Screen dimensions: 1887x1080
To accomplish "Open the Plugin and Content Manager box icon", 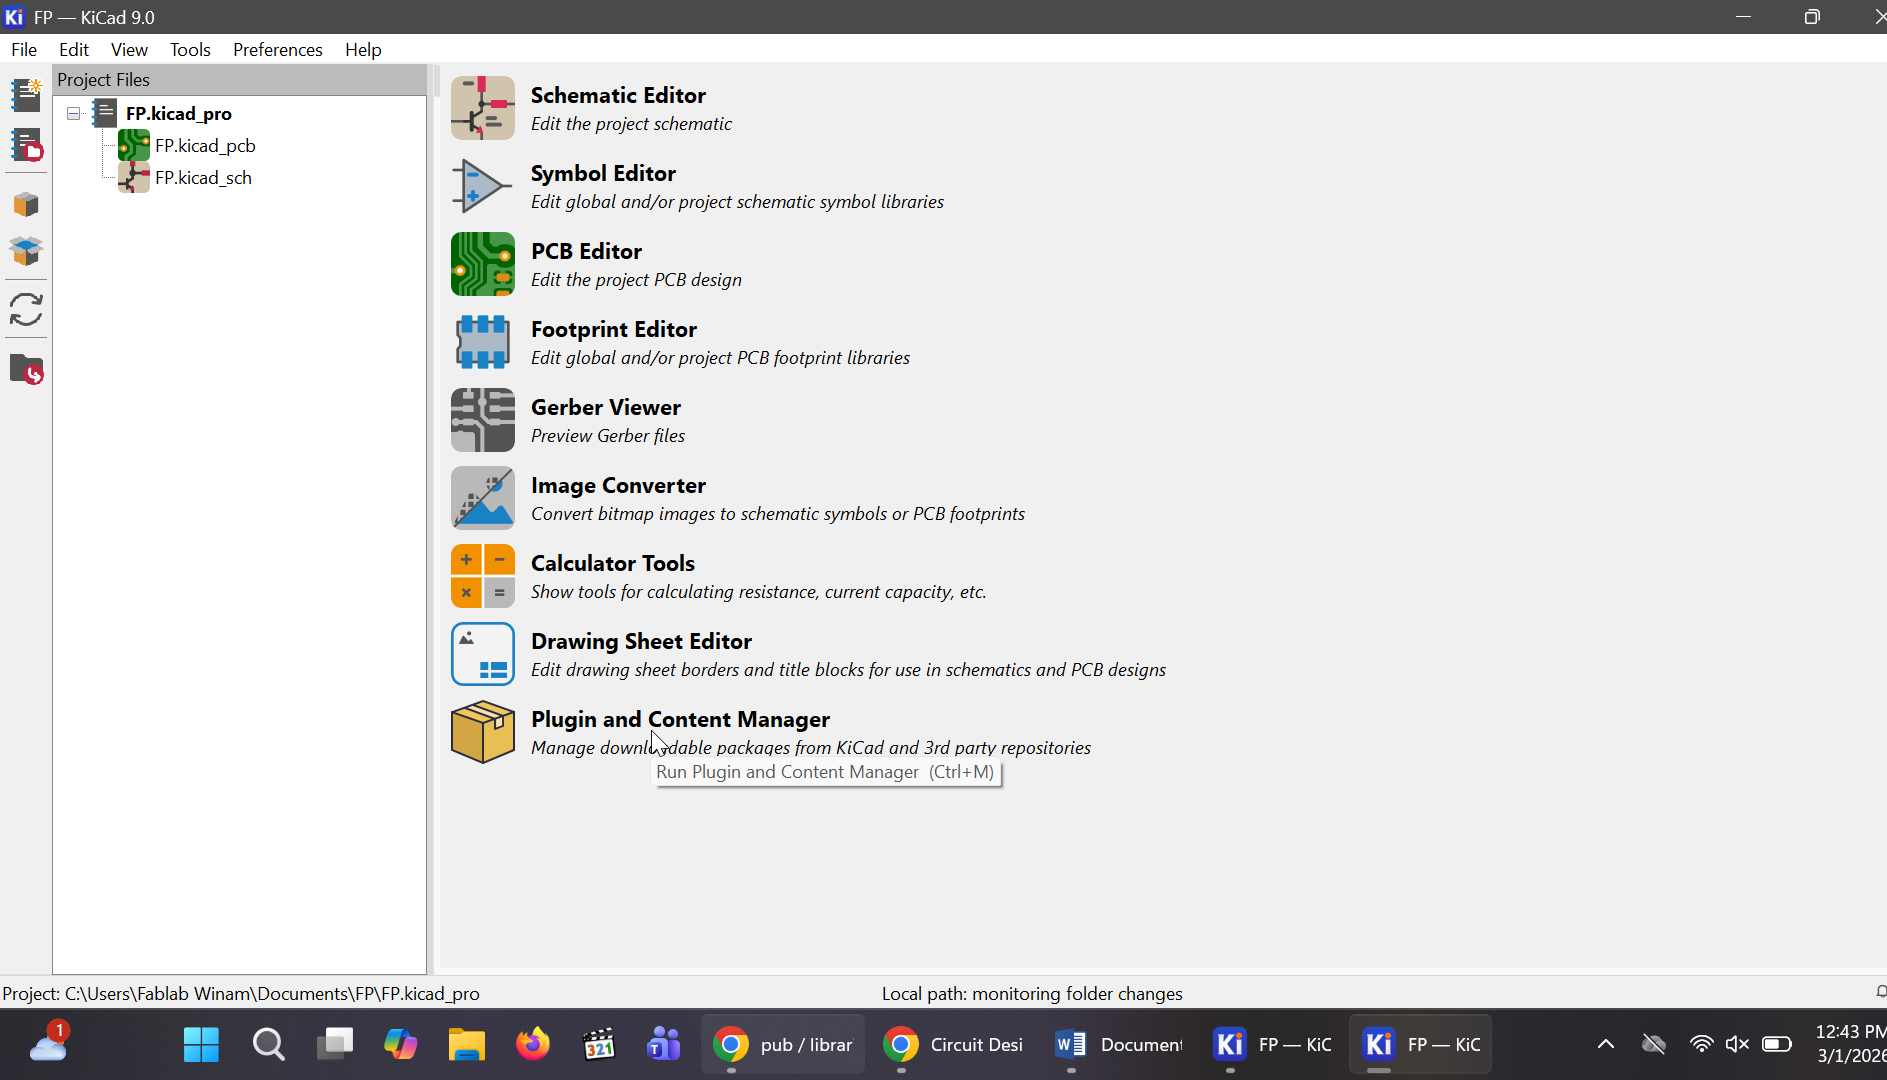I will (x=482, y=732).
